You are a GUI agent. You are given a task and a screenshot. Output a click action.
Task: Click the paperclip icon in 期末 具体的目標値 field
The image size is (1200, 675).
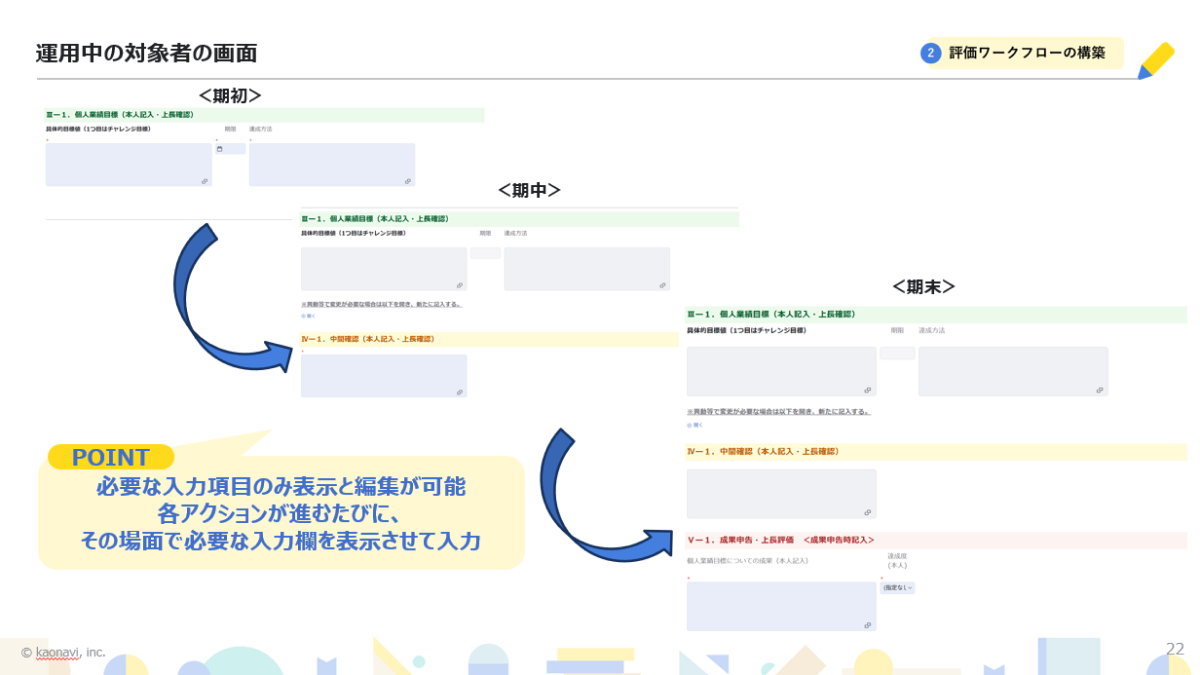868,391
